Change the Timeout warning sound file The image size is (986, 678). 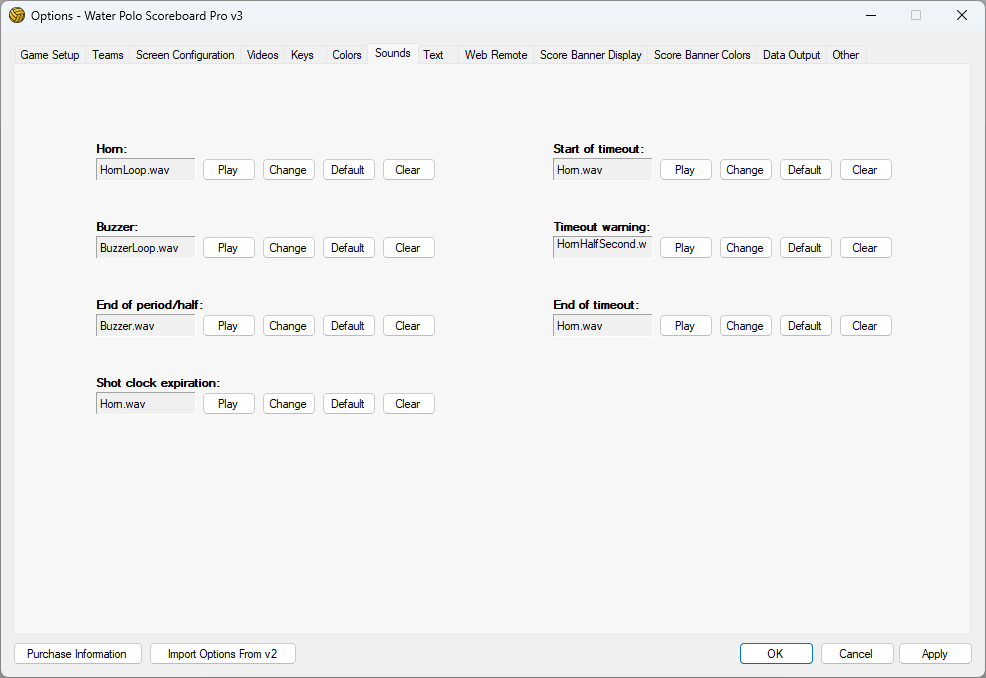[x=745, y=248]
